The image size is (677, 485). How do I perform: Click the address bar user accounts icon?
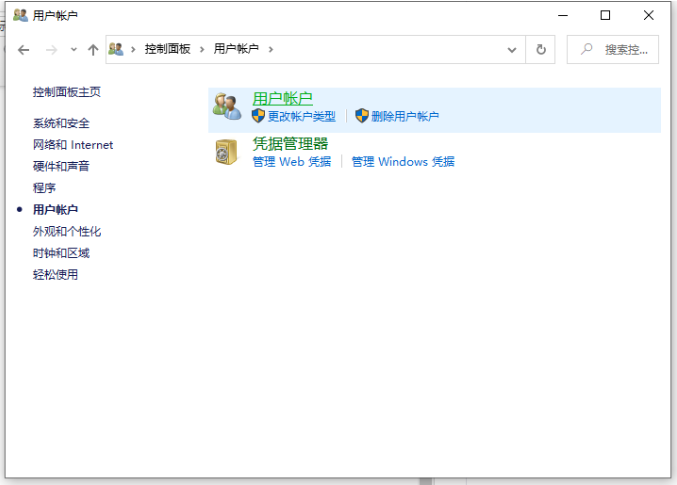point(117,49)
